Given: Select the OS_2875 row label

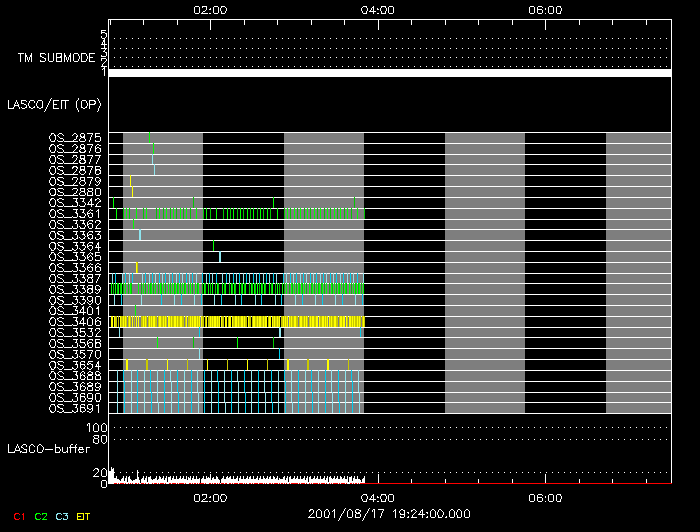Looking at the screenshot, I should pos(75,137).
